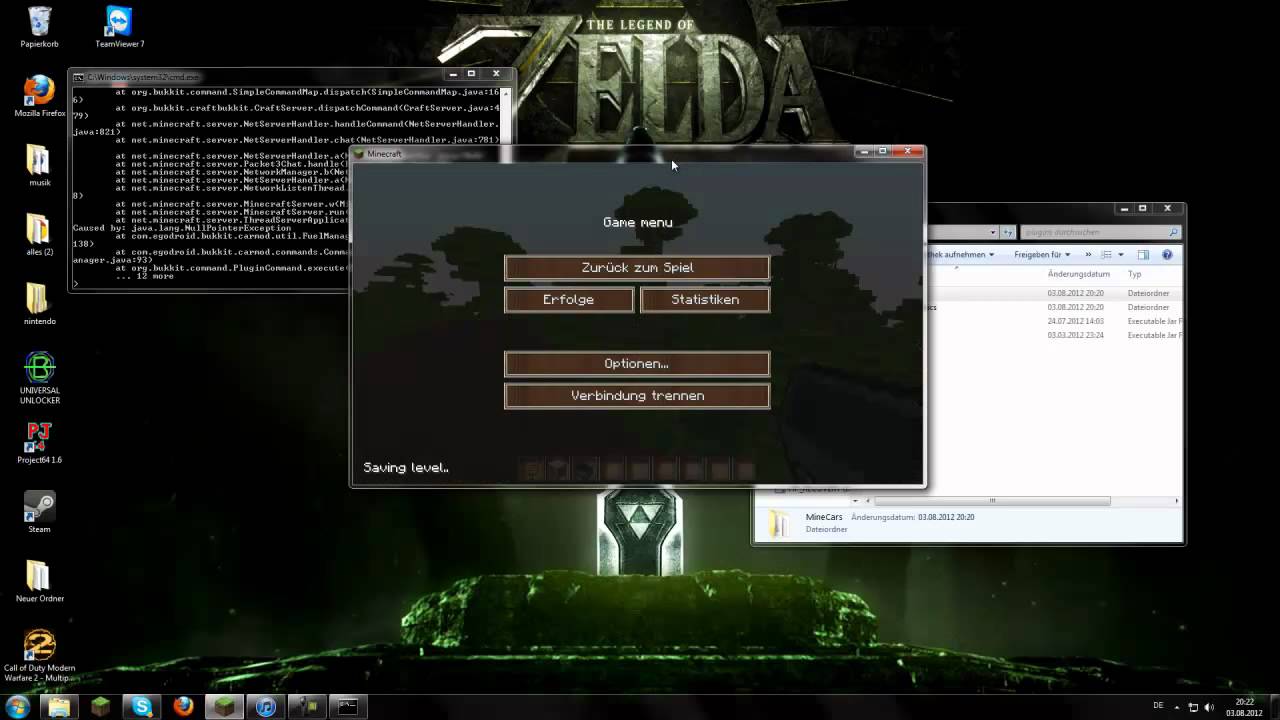Click the Explorer help question mark icon
This screenshot has height=720, width=1280.
pos(1167,255)
